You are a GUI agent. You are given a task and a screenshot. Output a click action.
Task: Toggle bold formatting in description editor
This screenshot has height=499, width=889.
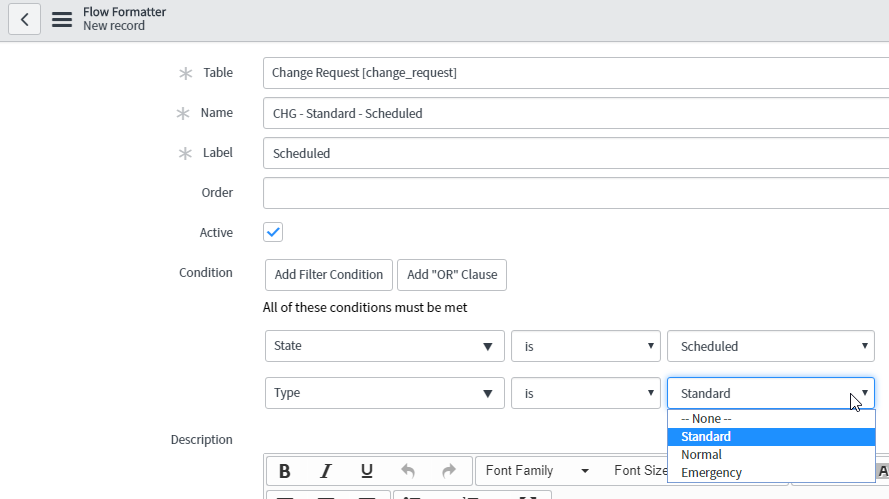(285, 471)
